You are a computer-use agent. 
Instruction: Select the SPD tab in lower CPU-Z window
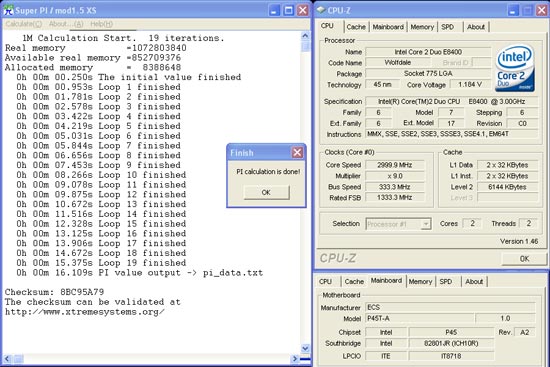coord(446,281)
